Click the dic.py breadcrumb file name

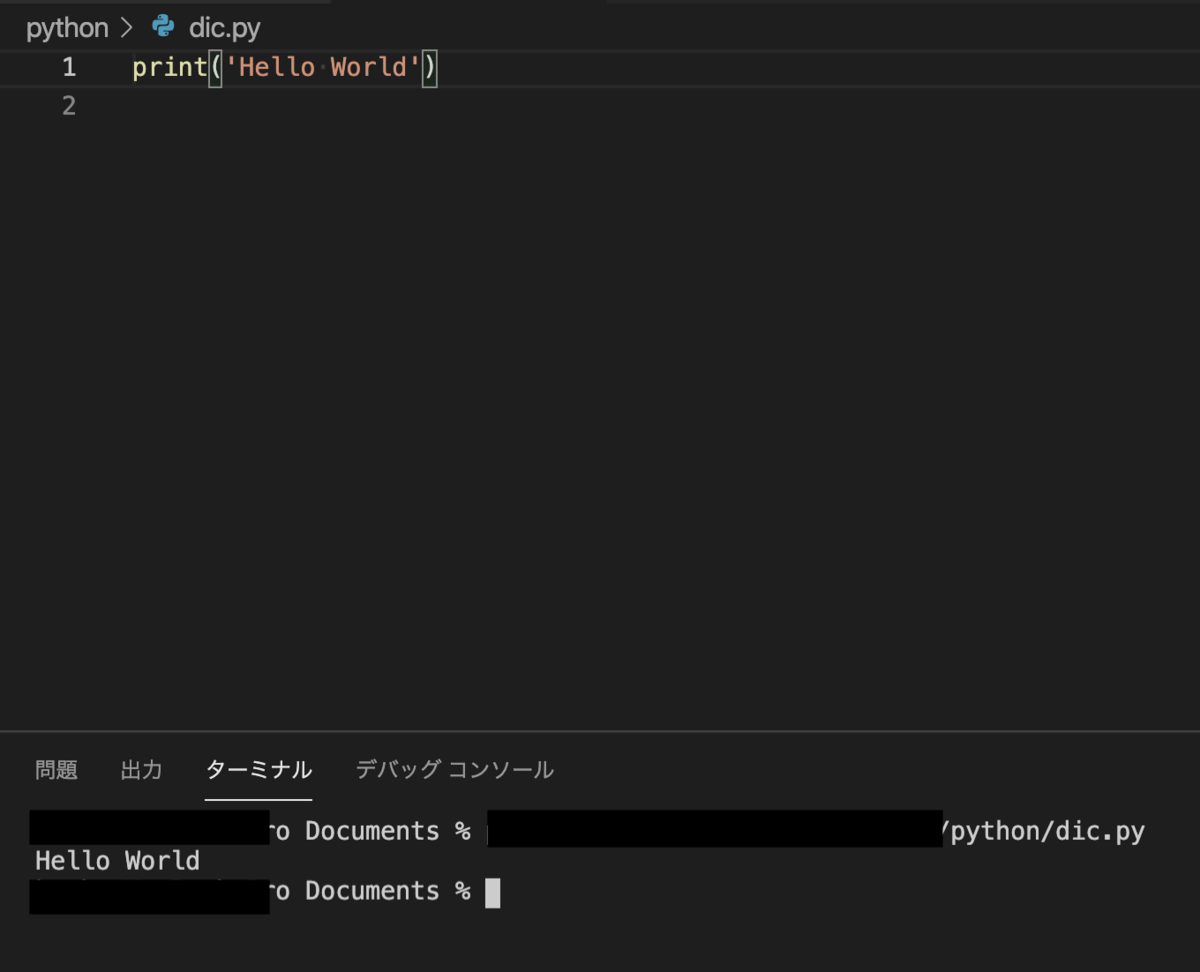224,28
